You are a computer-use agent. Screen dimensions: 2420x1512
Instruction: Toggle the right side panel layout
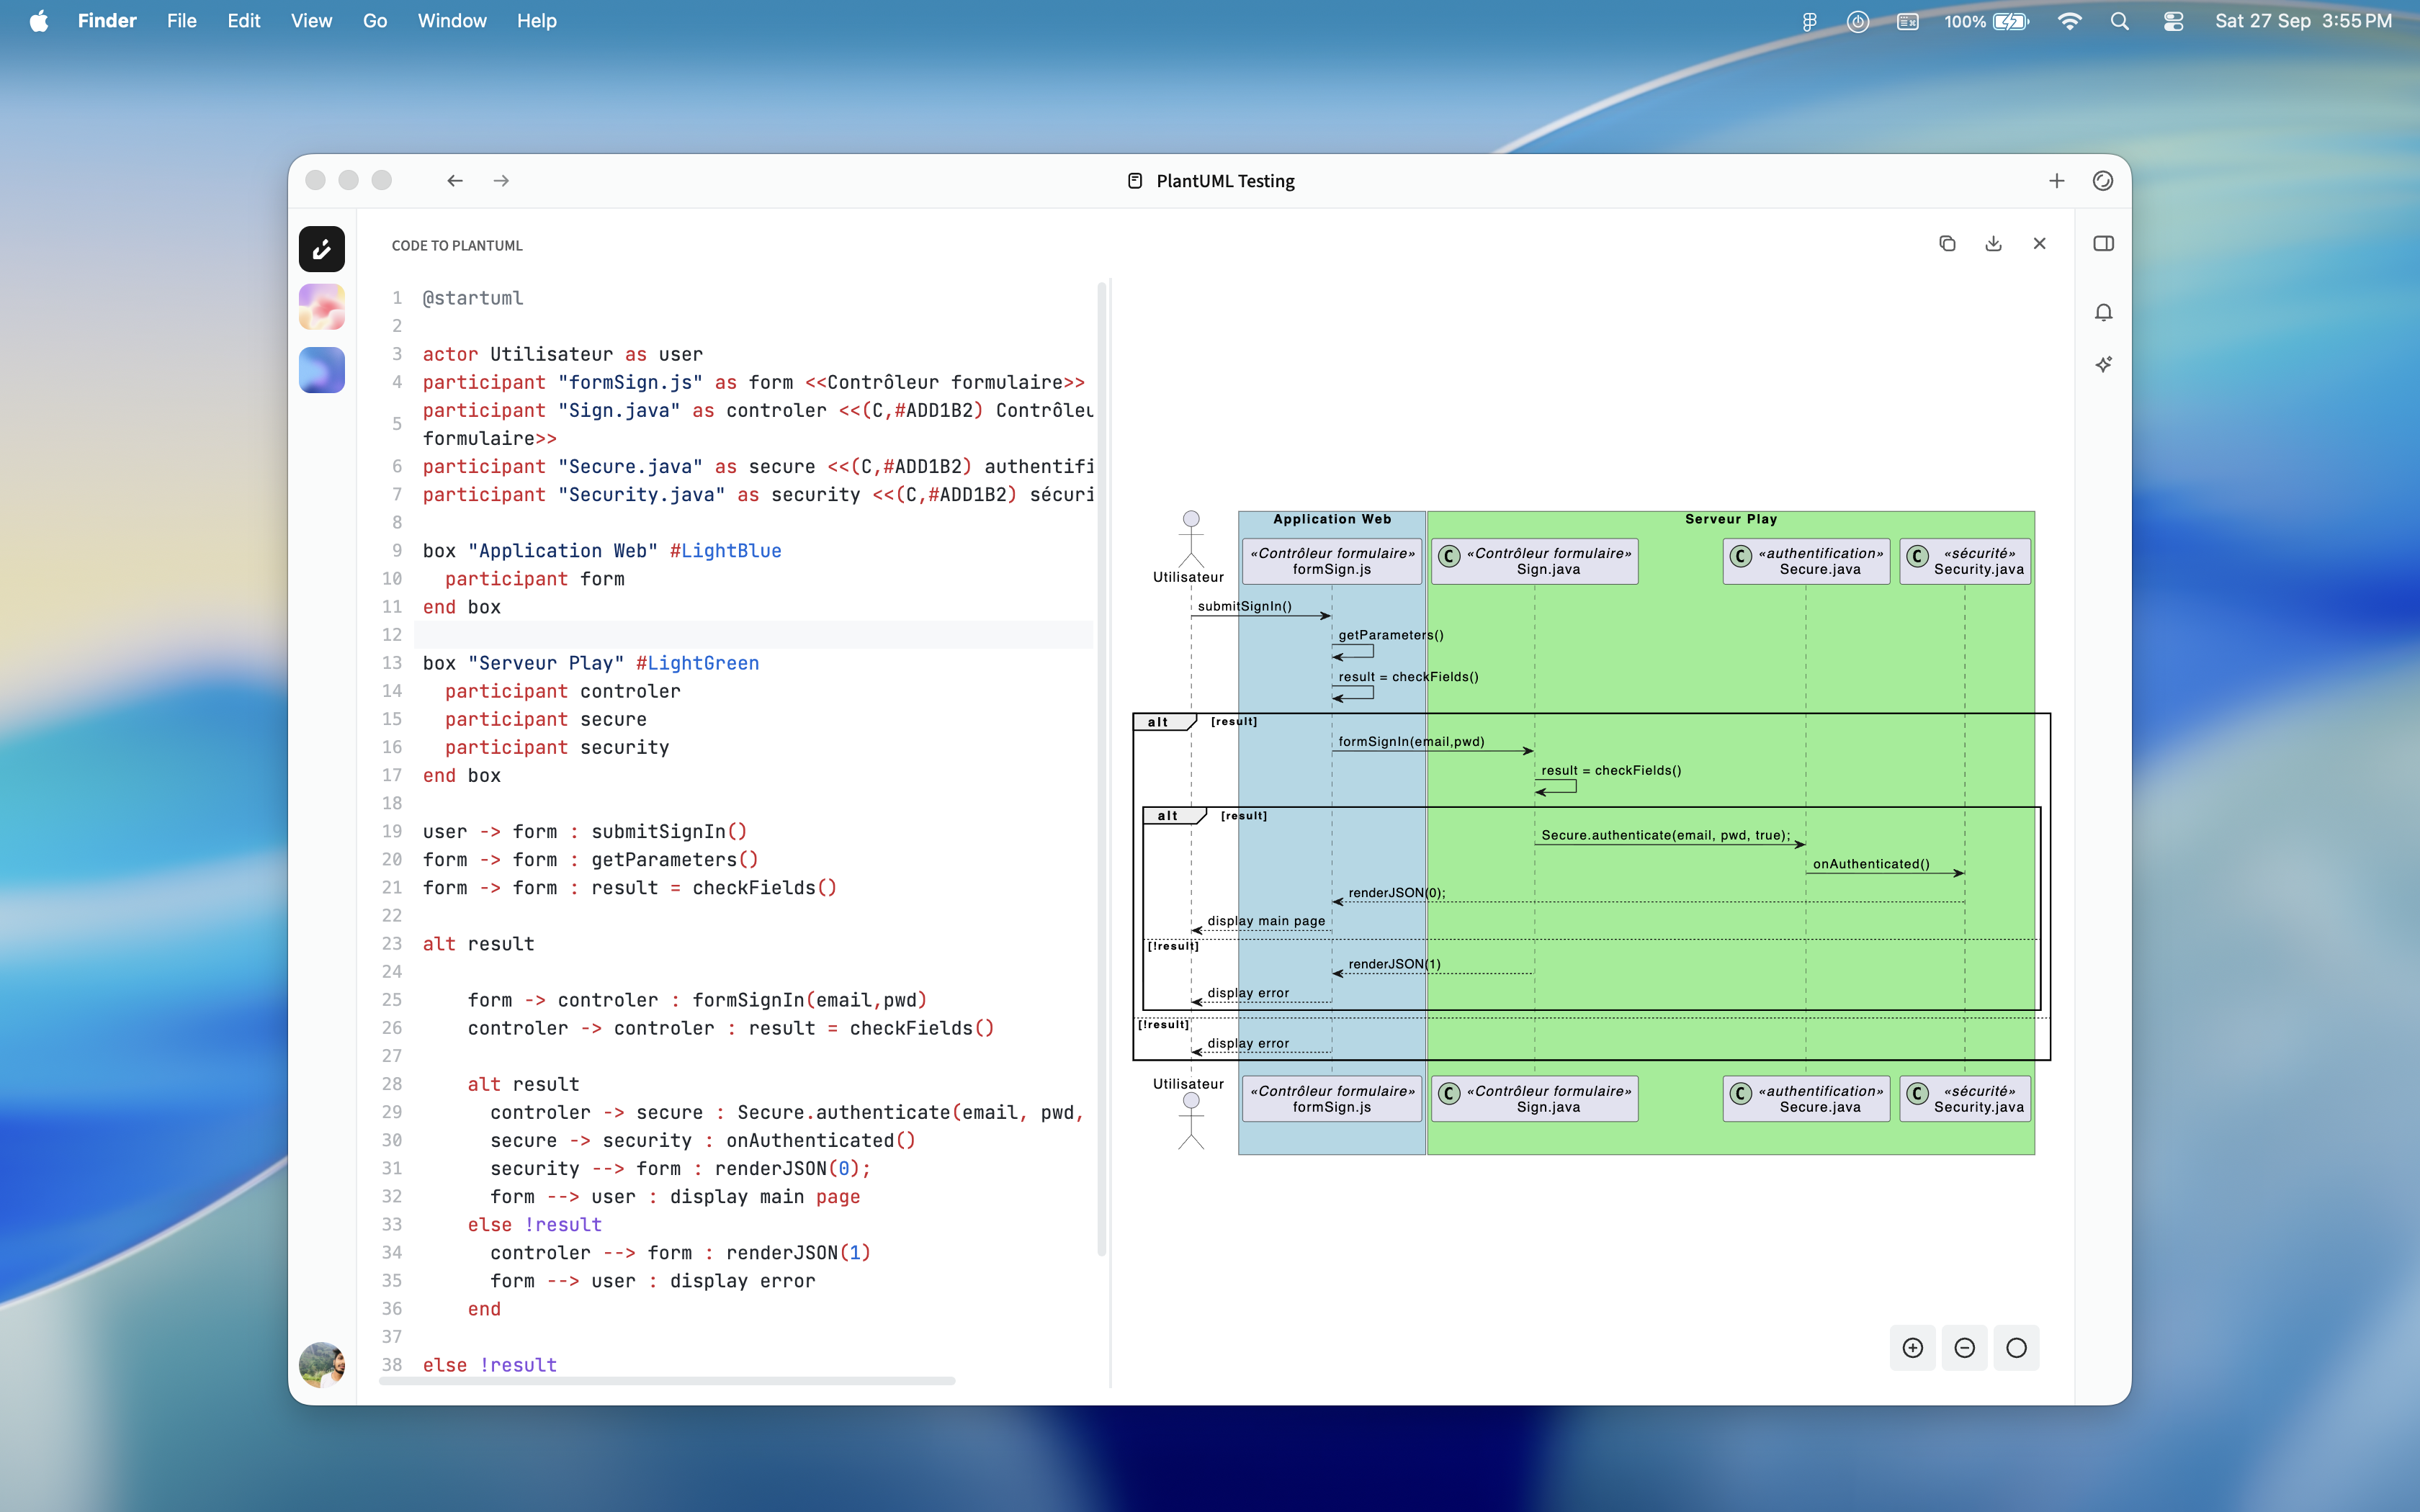click(x=2104, y=243)
